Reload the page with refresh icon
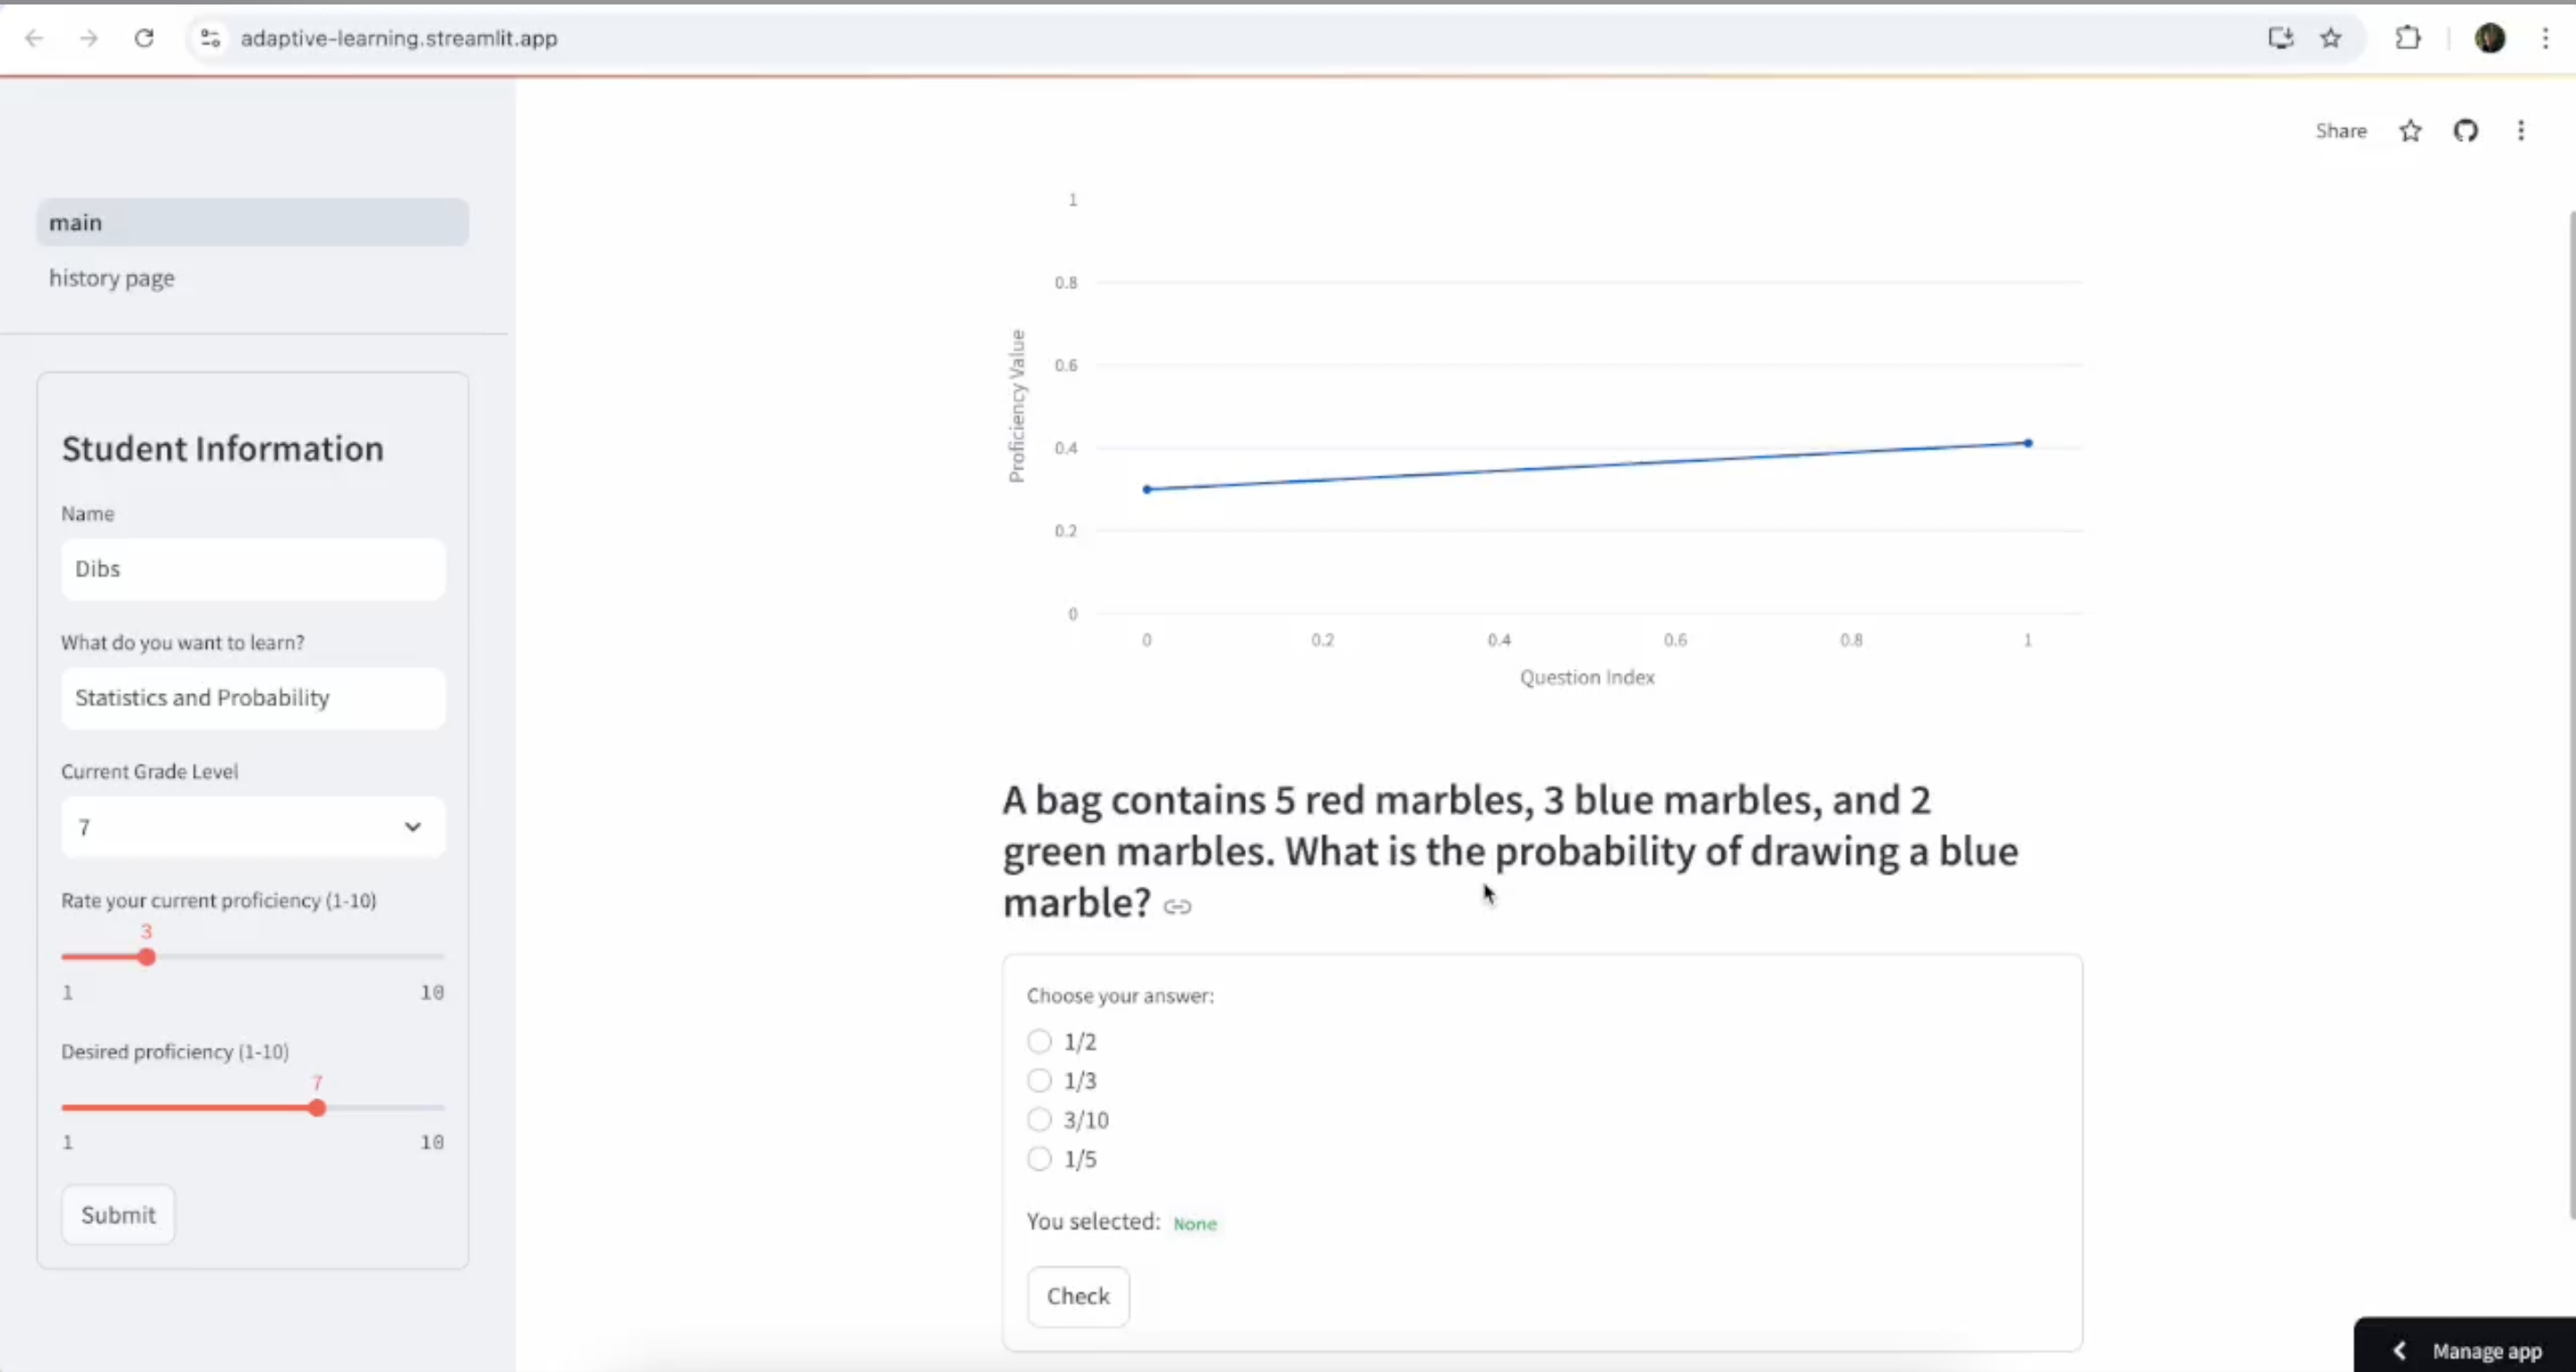2576x1372 pixels. point(144,38)
